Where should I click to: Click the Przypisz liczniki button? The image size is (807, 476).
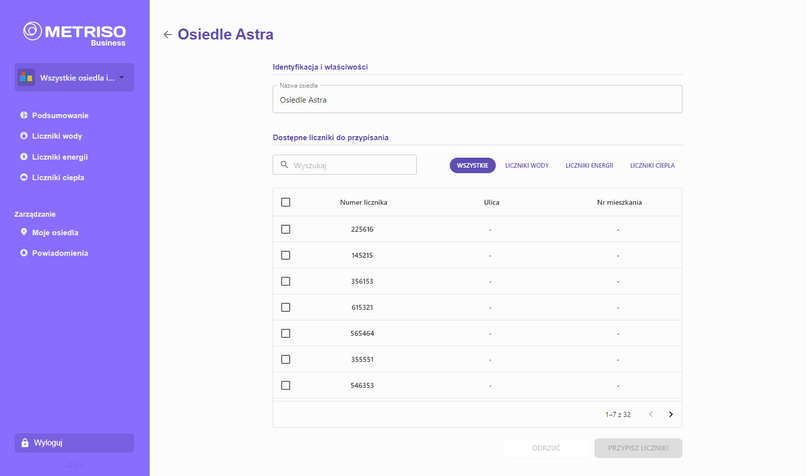tap(638, 448)
